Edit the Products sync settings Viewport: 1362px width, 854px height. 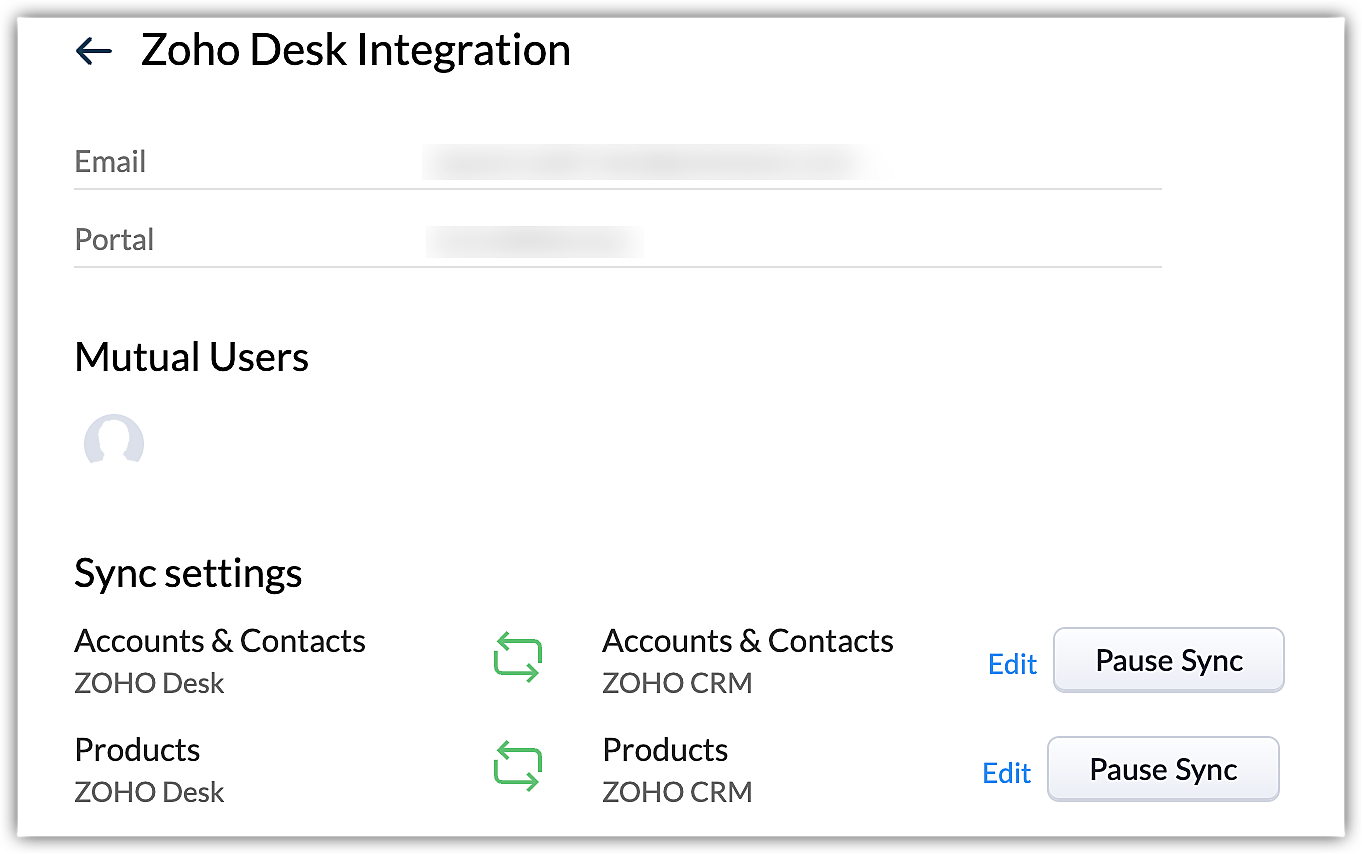tap(1006, 773)
